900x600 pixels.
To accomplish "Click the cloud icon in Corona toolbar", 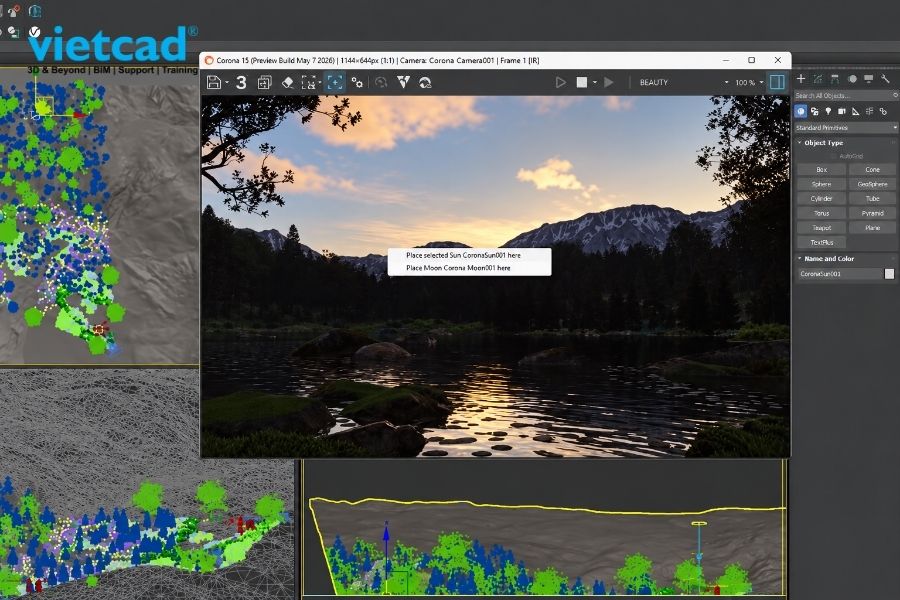I will [425, 83].
